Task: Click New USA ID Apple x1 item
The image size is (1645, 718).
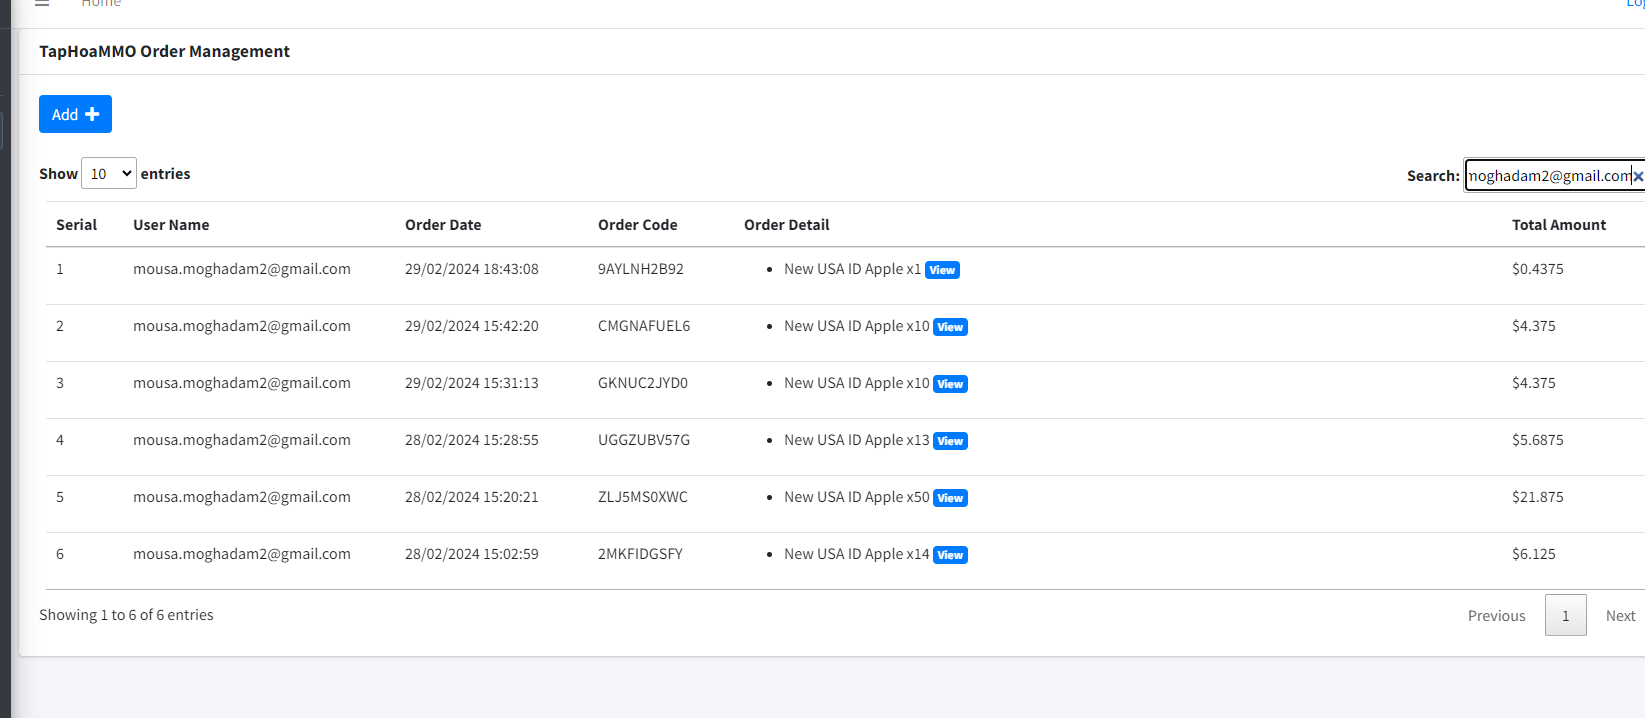Action: click(x=852, y=269)
